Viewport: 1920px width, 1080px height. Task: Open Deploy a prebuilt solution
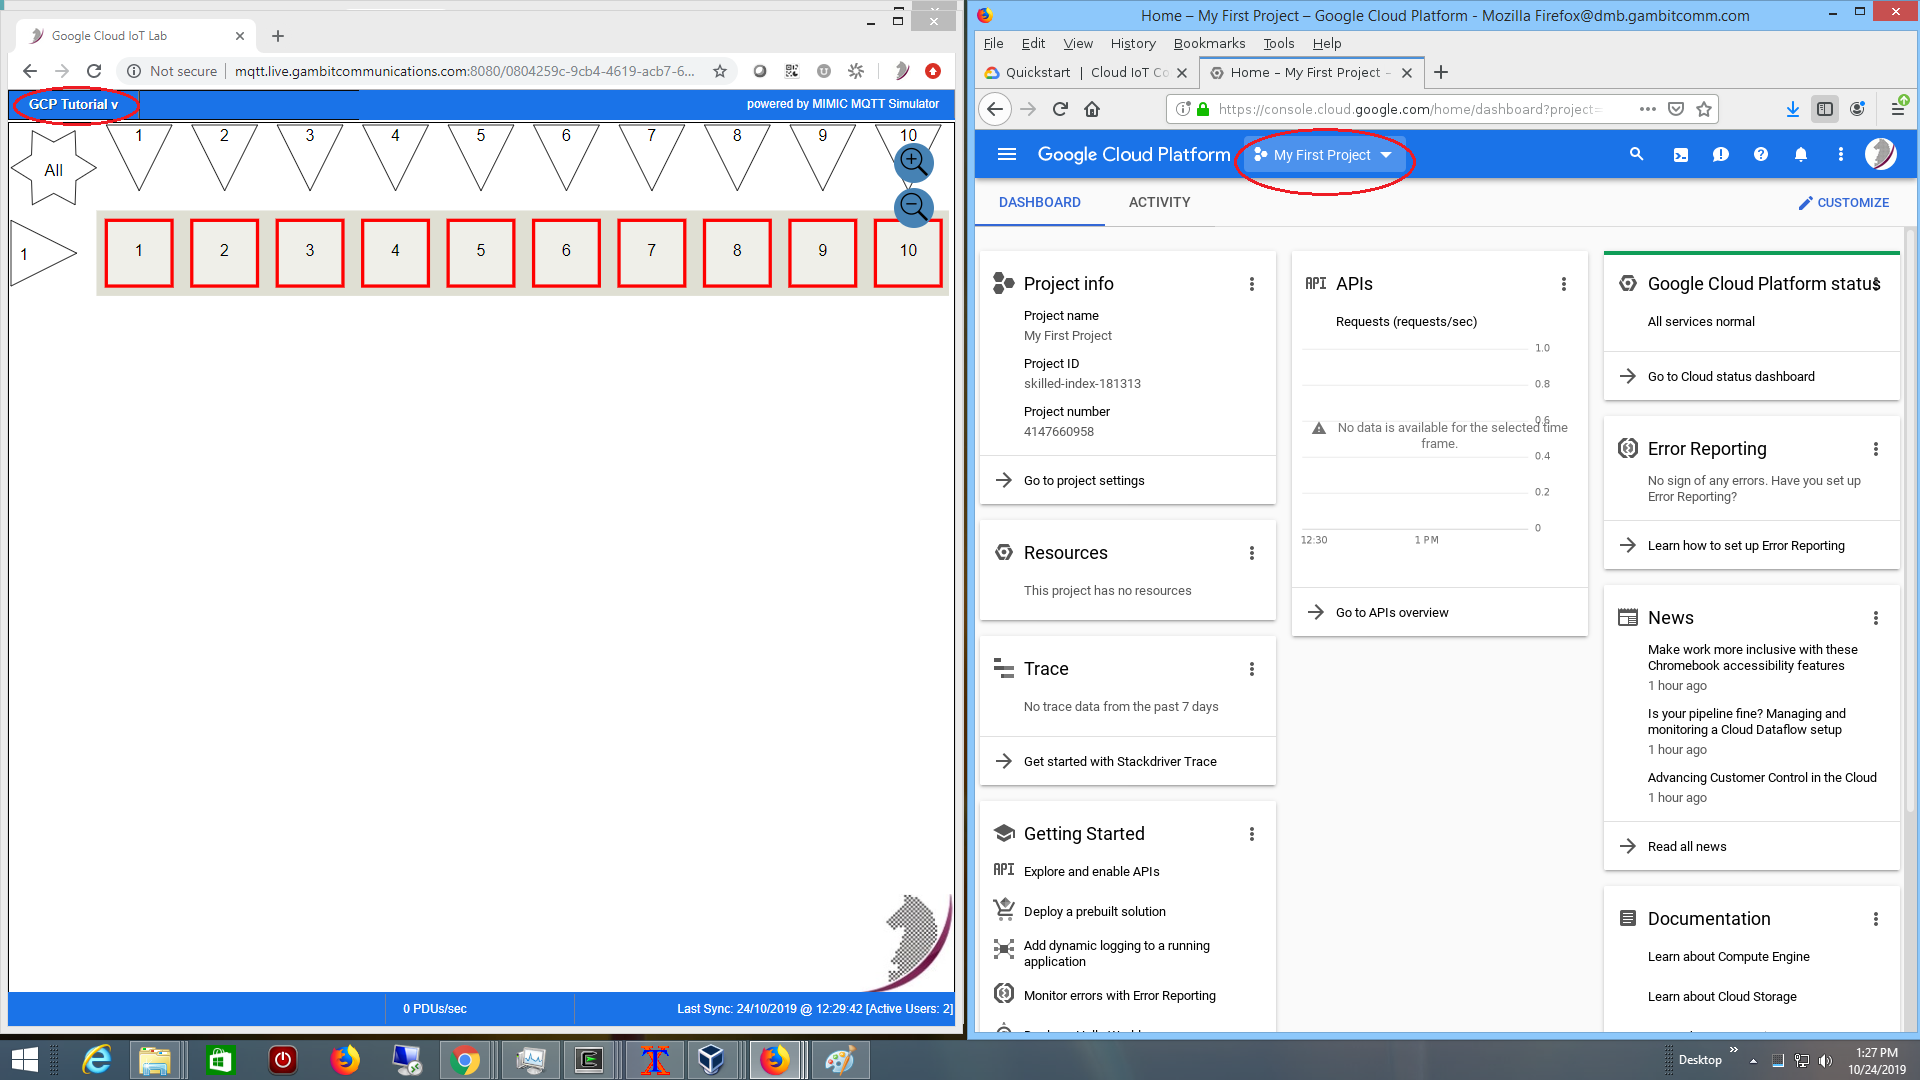click(x=1094, y=911)
